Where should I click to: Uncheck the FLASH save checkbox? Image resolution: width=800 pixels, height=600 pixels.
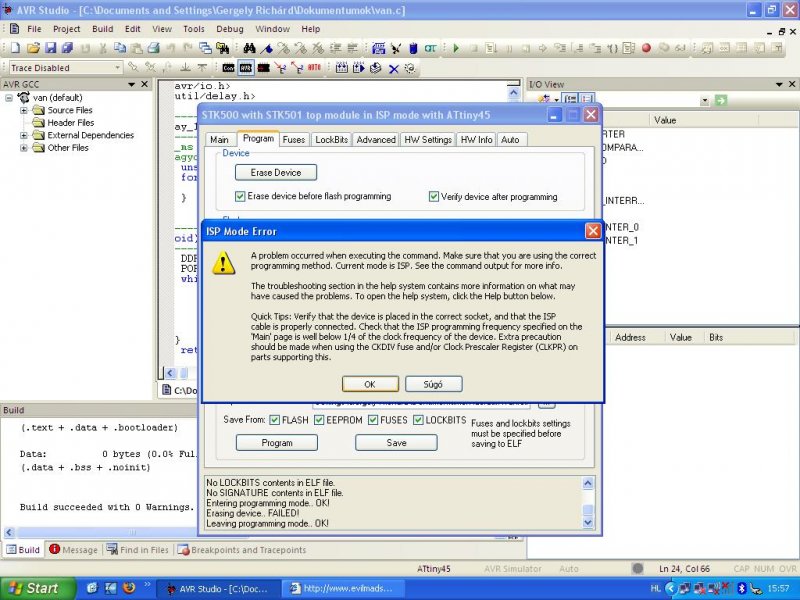(x=274, y=420)
